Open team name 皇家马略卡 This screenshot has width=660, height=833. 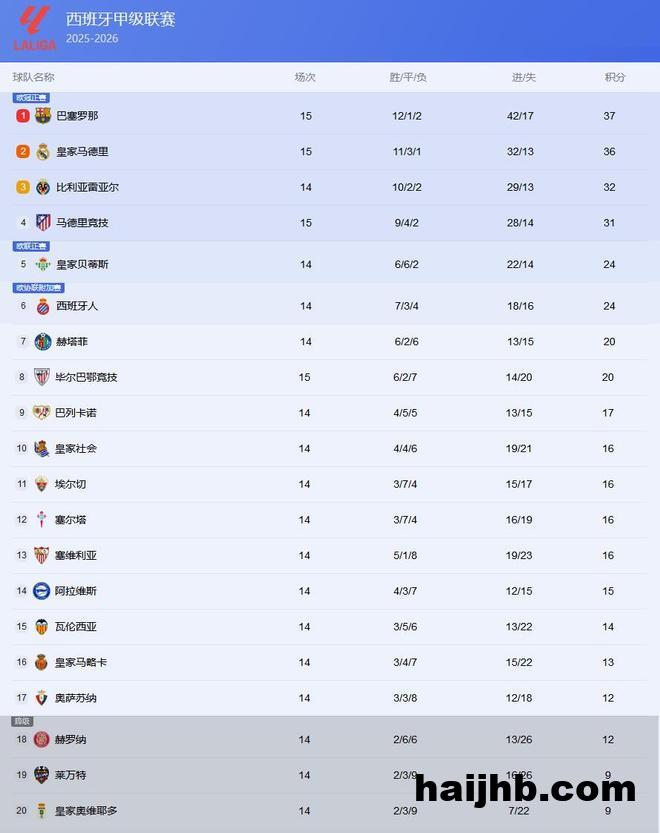(81, 662)
